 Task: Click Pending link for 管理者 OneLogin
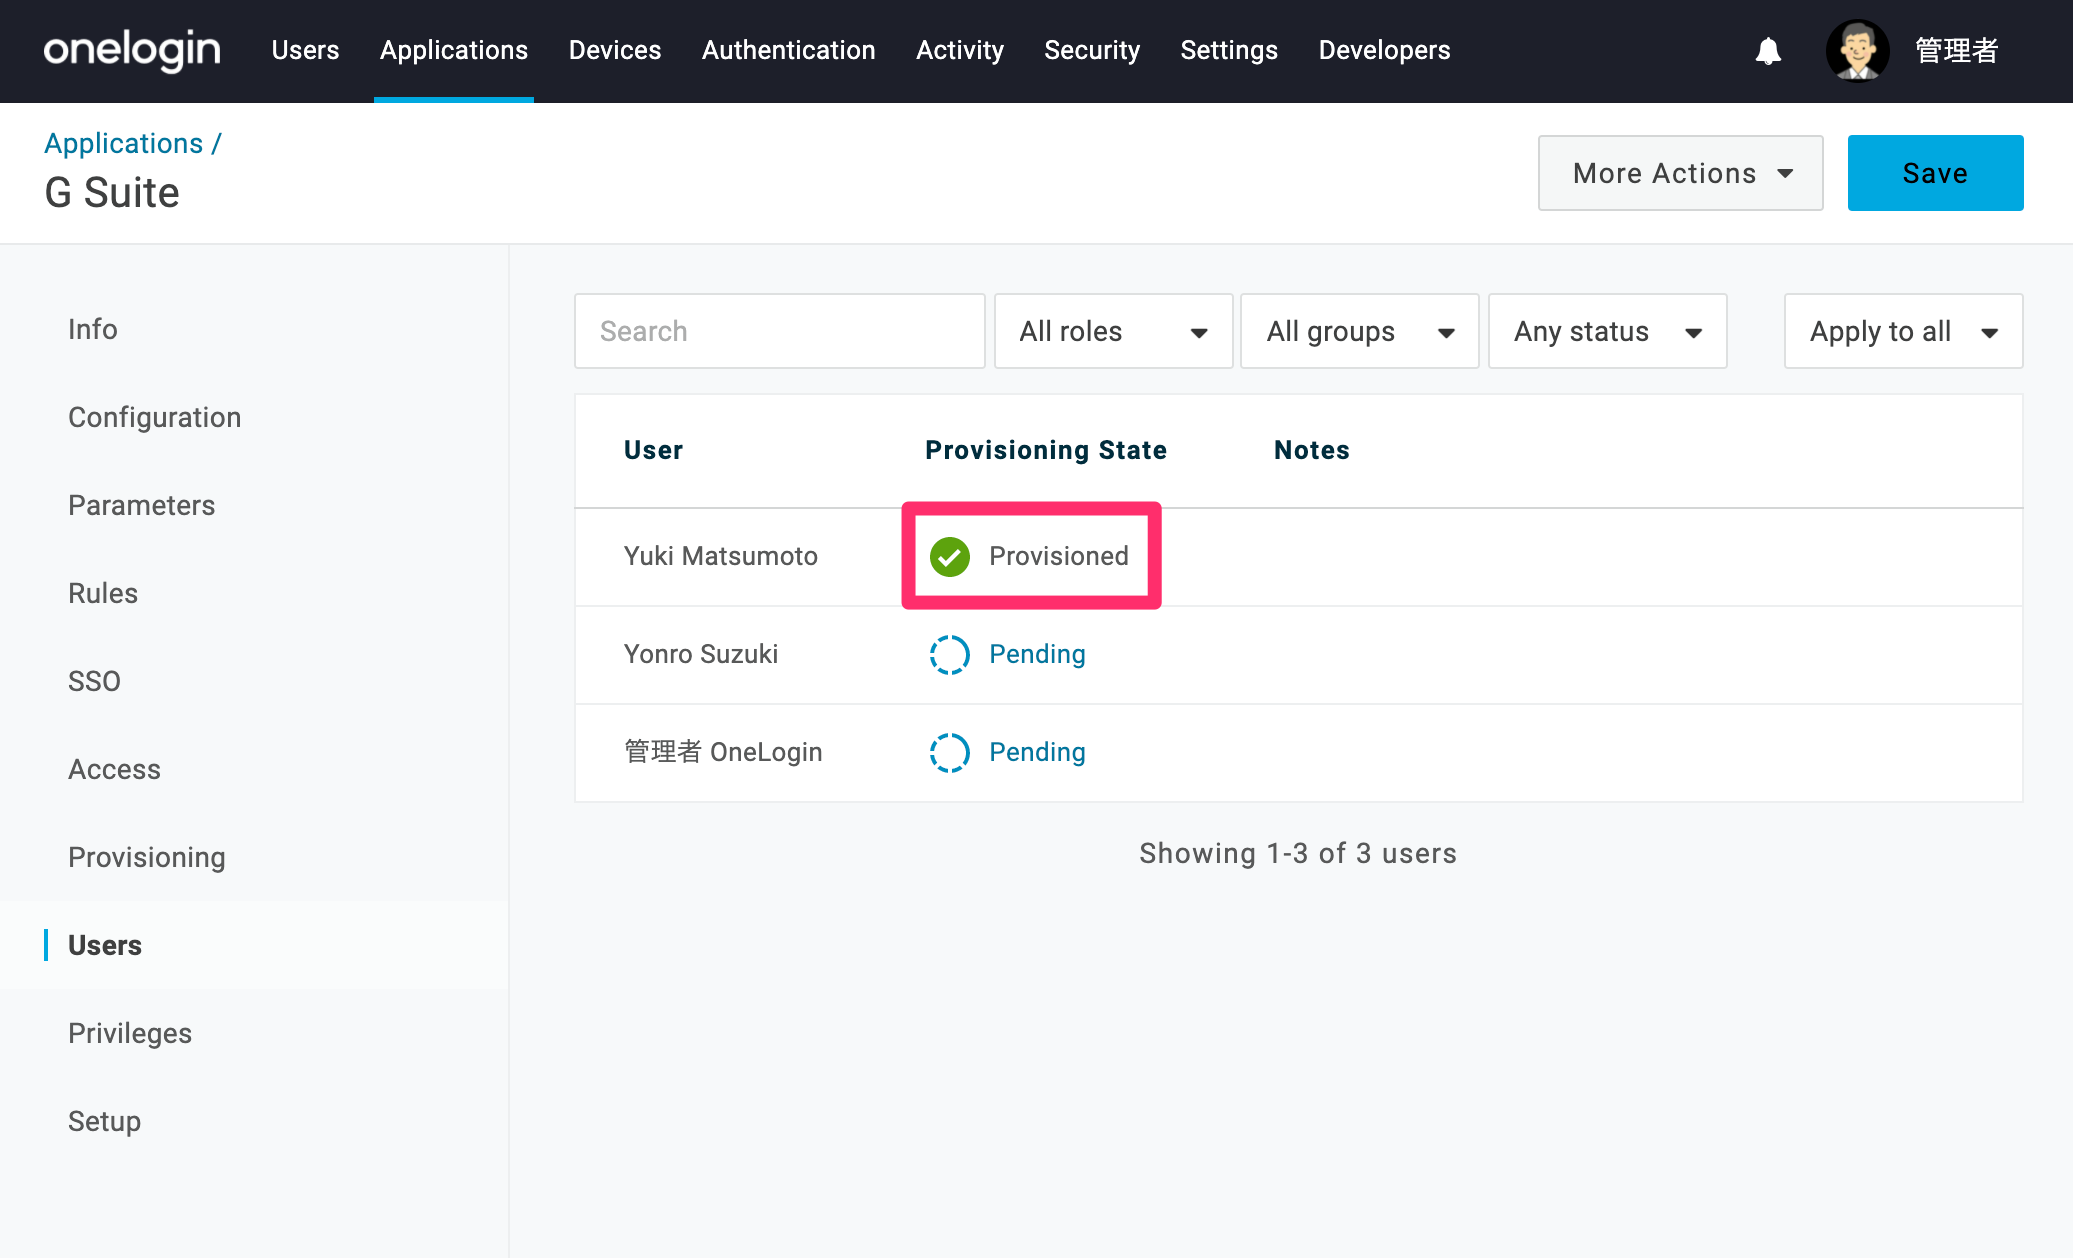tap(1037, 753)
